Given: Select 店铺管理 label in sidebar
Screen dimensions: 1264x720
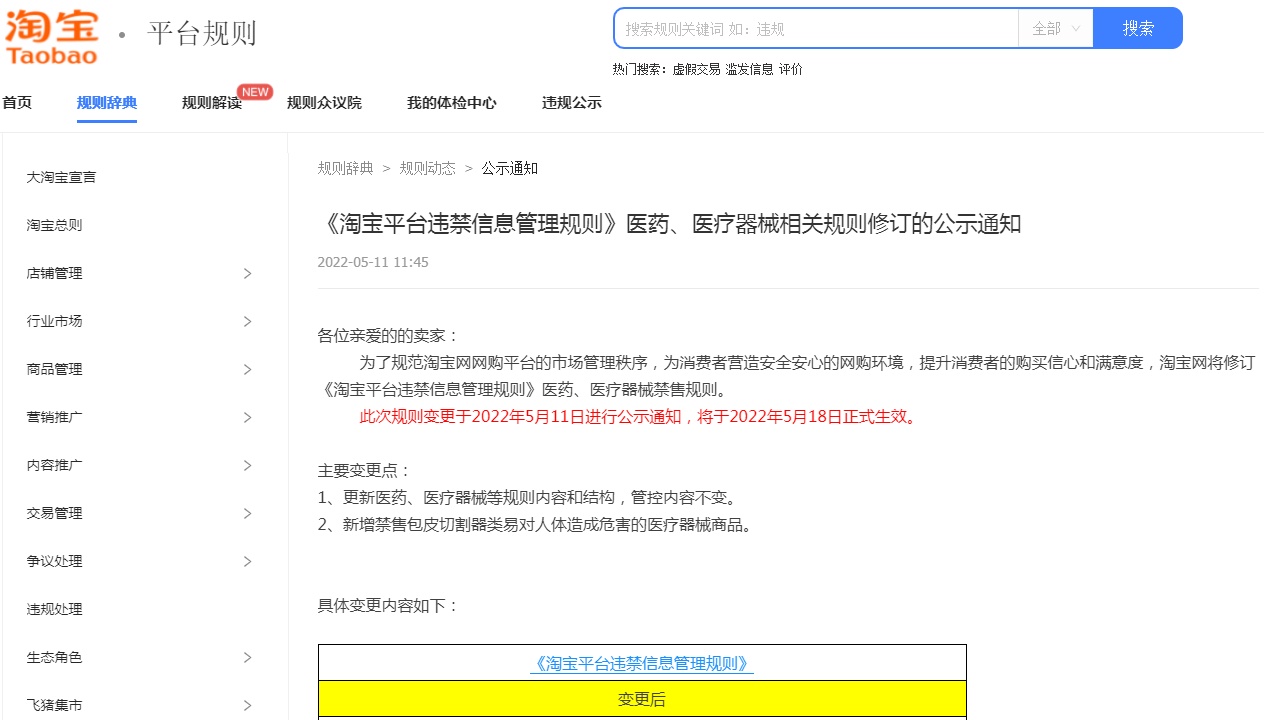Looking at the screenshot, I should point(55,273).
